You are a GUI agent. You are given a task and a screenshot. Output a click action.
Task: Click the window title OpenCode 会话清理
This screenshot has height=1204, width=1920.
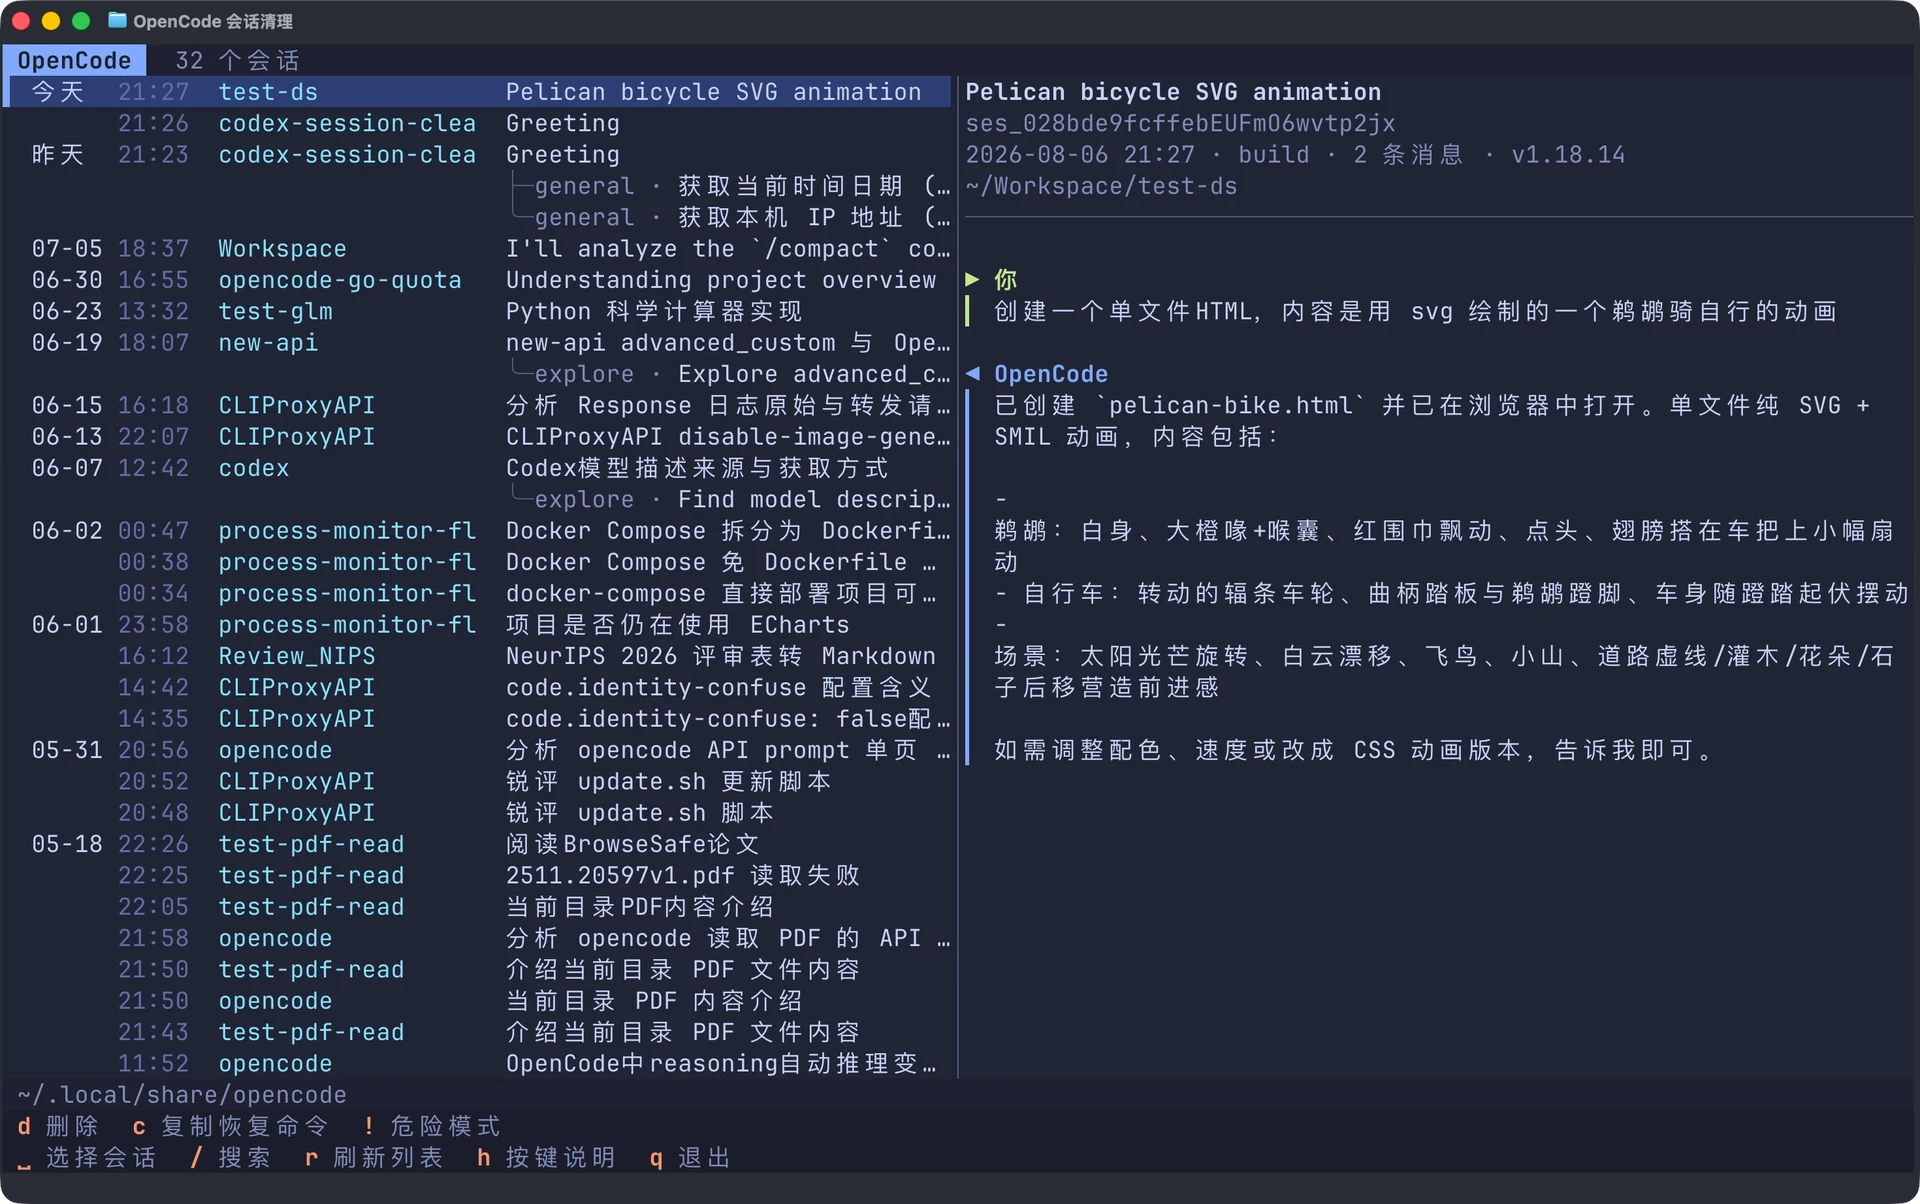pyautogui.click(x=213, y=21)
